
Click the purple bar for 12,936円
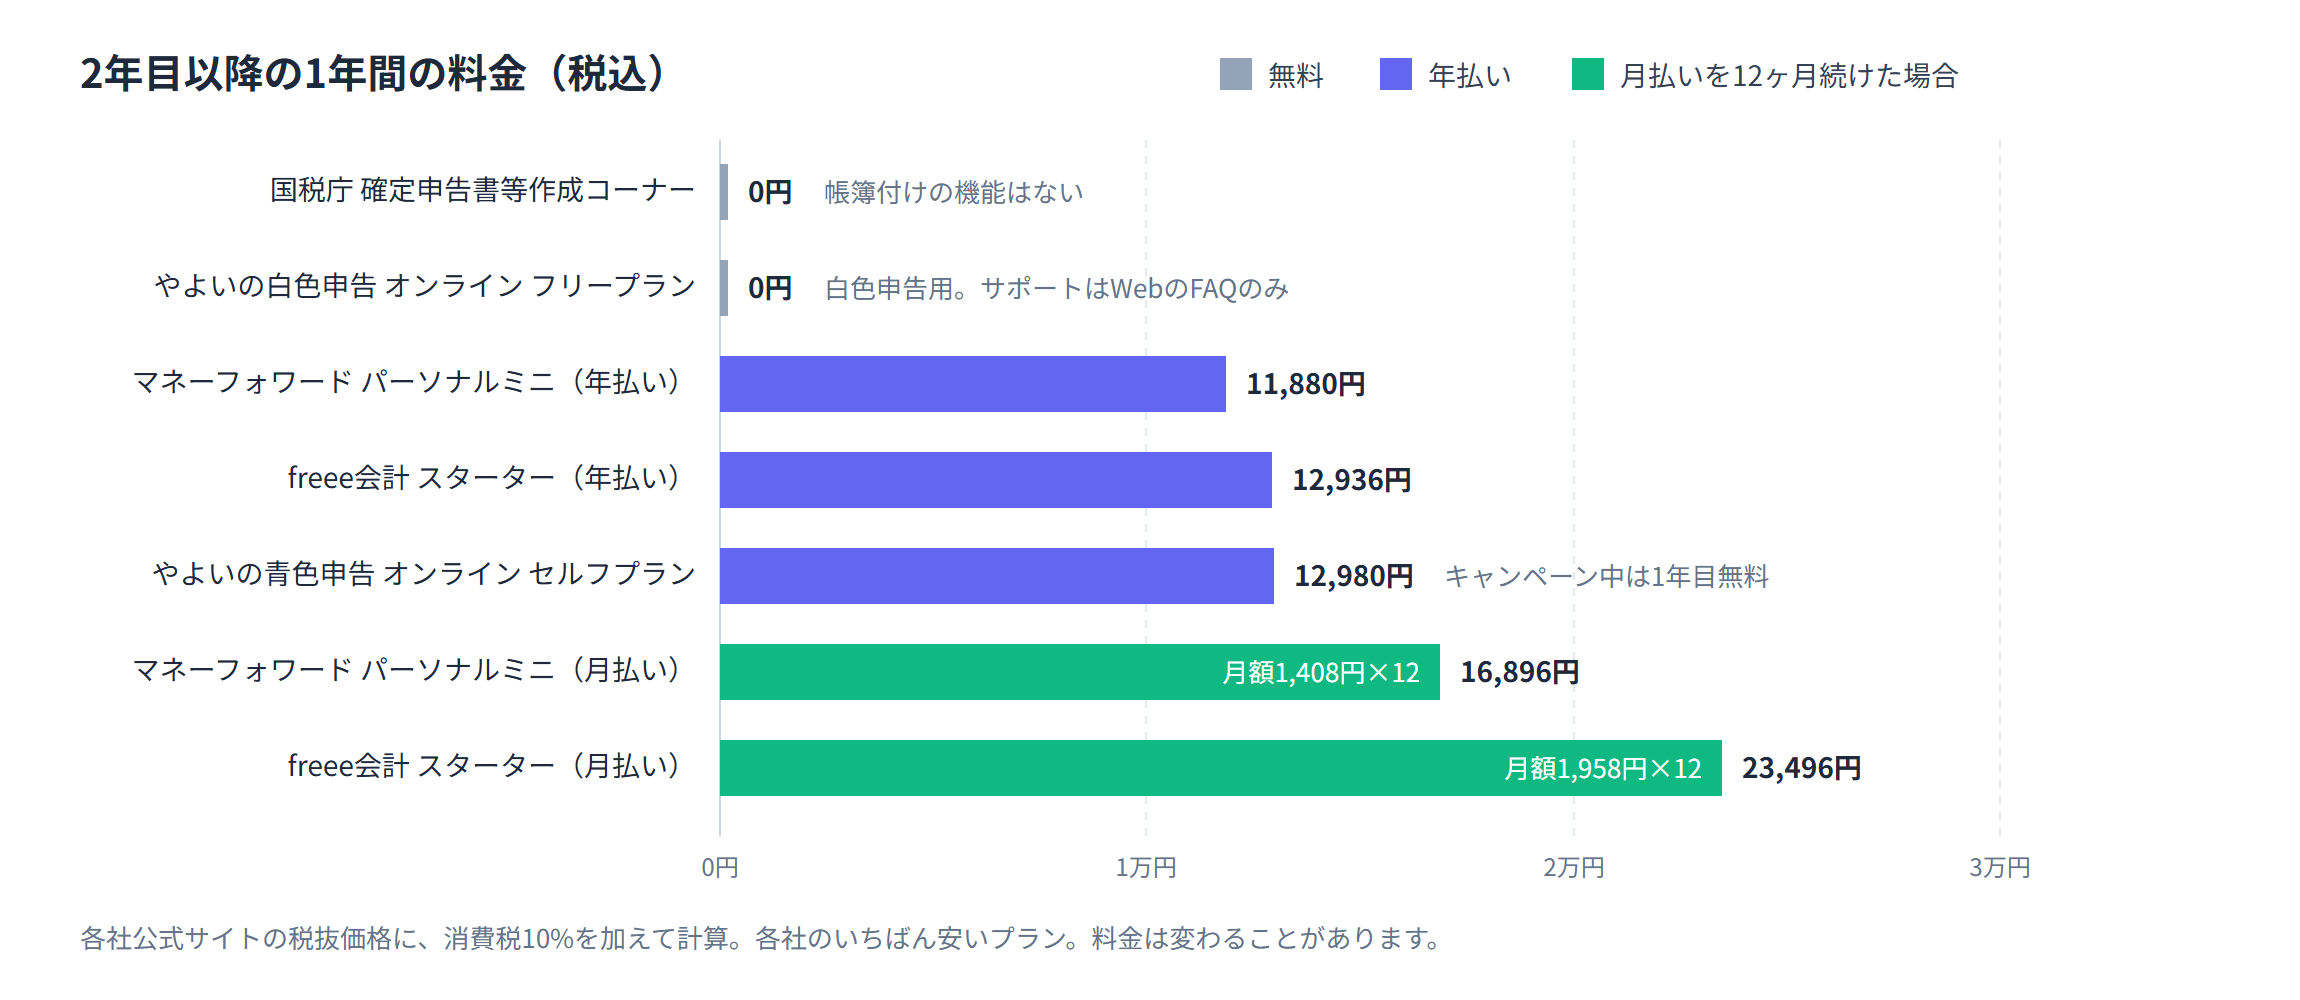tap(996, 480)
